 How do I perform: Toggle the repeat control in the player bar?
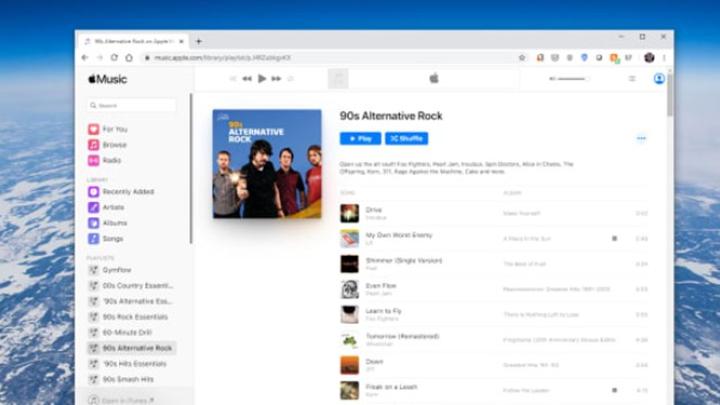pos(290,79)
